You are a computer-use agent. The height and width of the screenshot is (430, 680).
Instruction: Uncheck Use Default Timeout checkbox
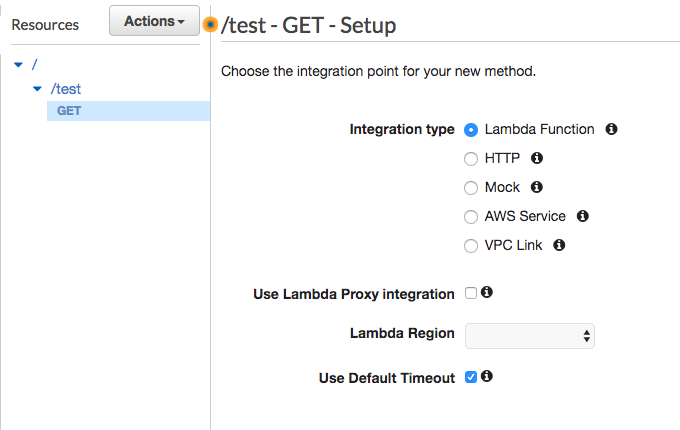(x=471, y=378)
